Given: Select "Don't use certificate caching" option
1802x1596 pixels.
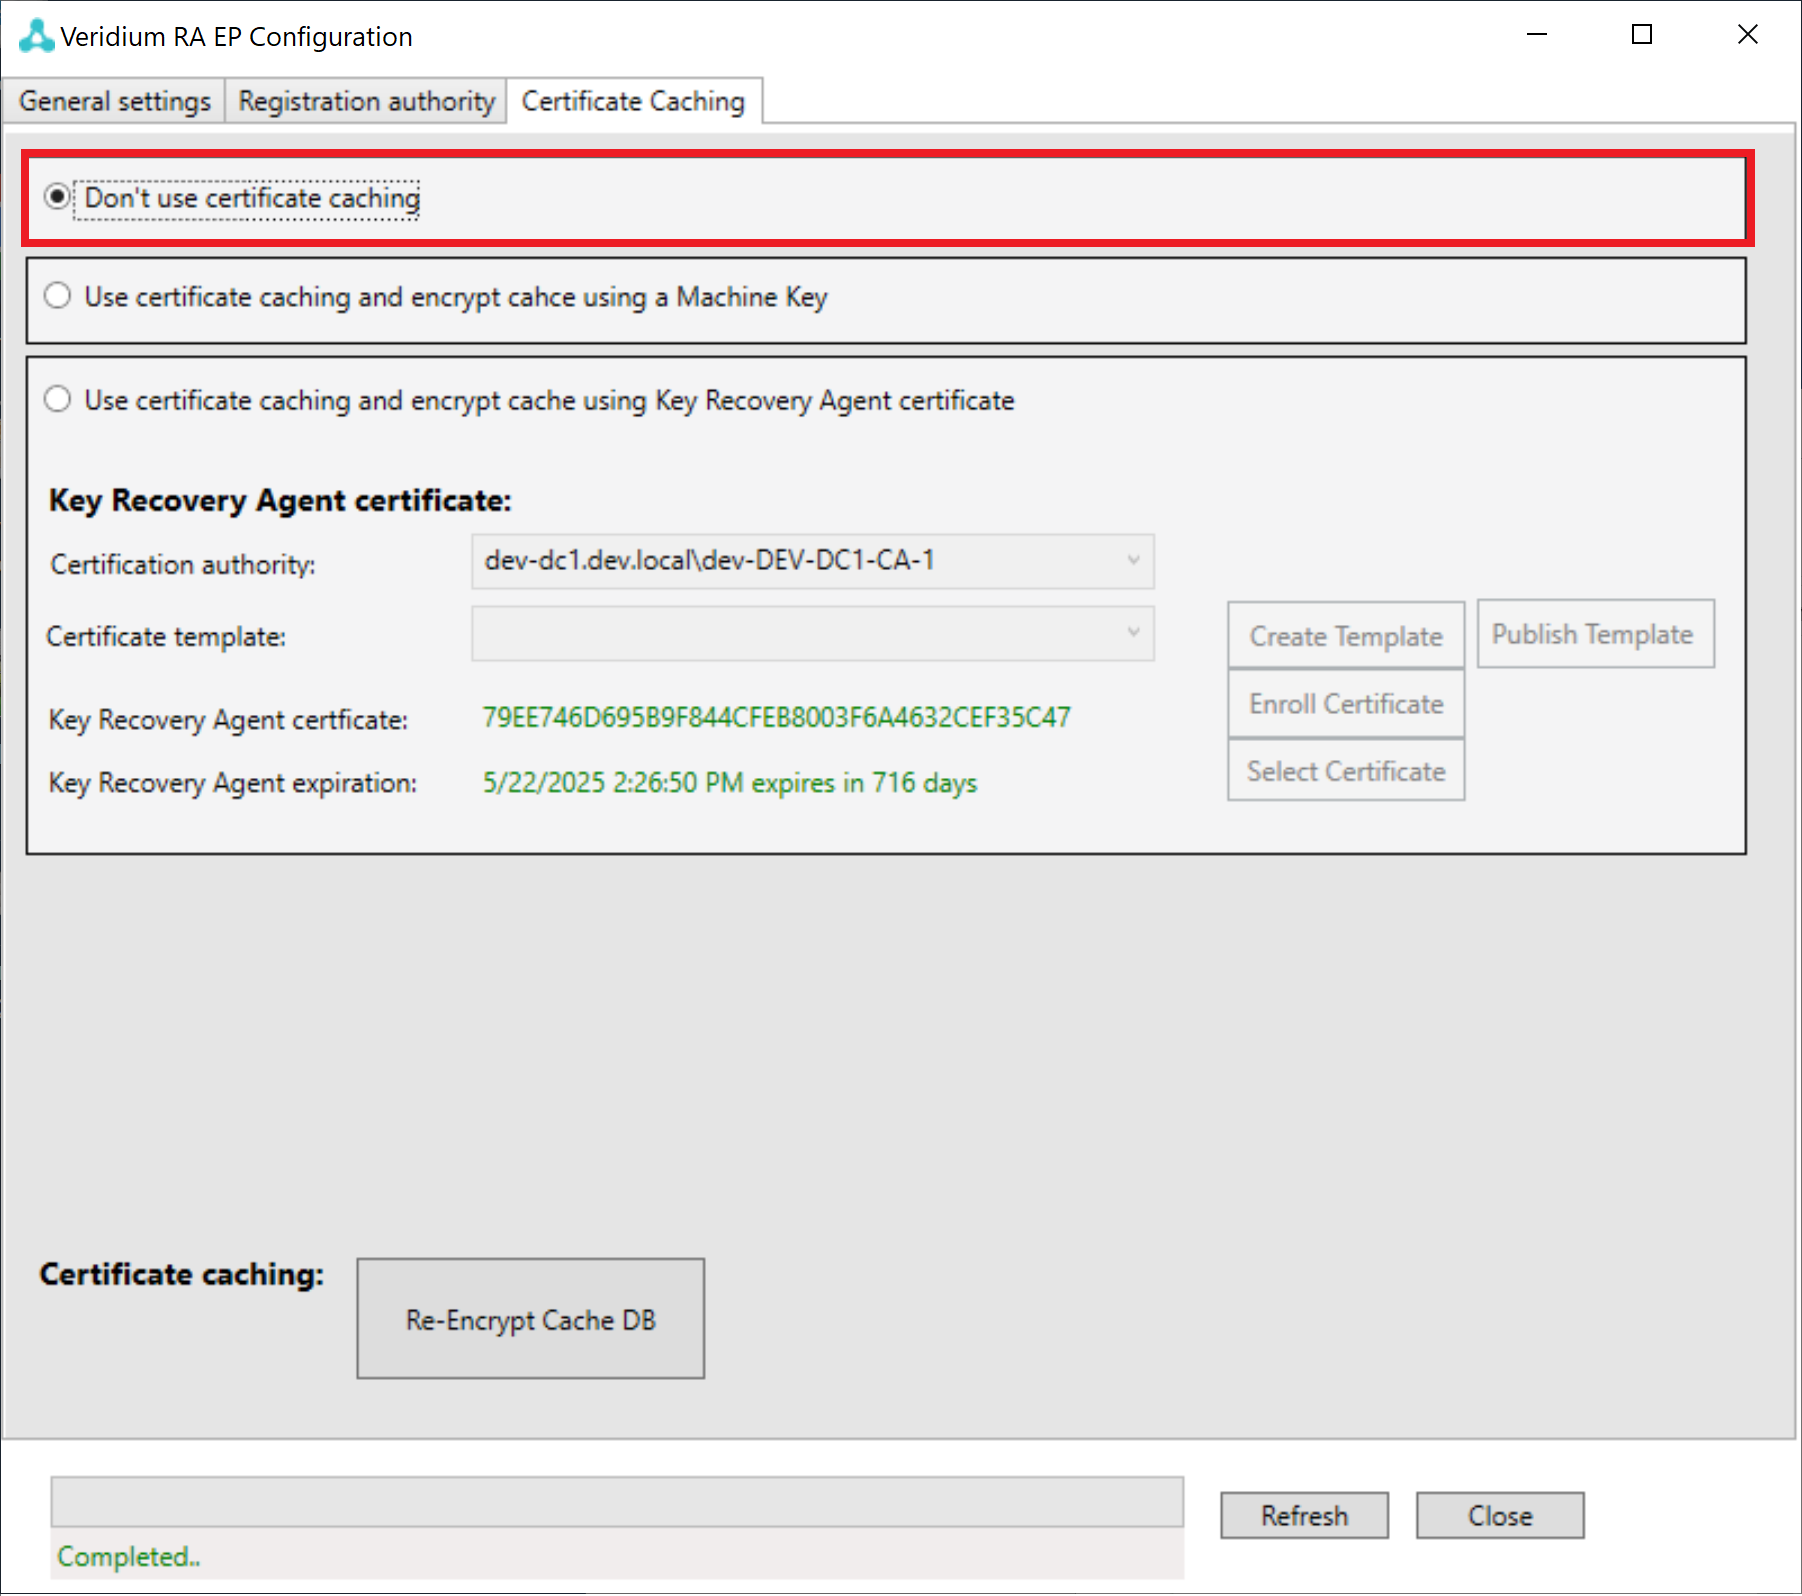Looking at the screenshot, I should click(58, 197).
